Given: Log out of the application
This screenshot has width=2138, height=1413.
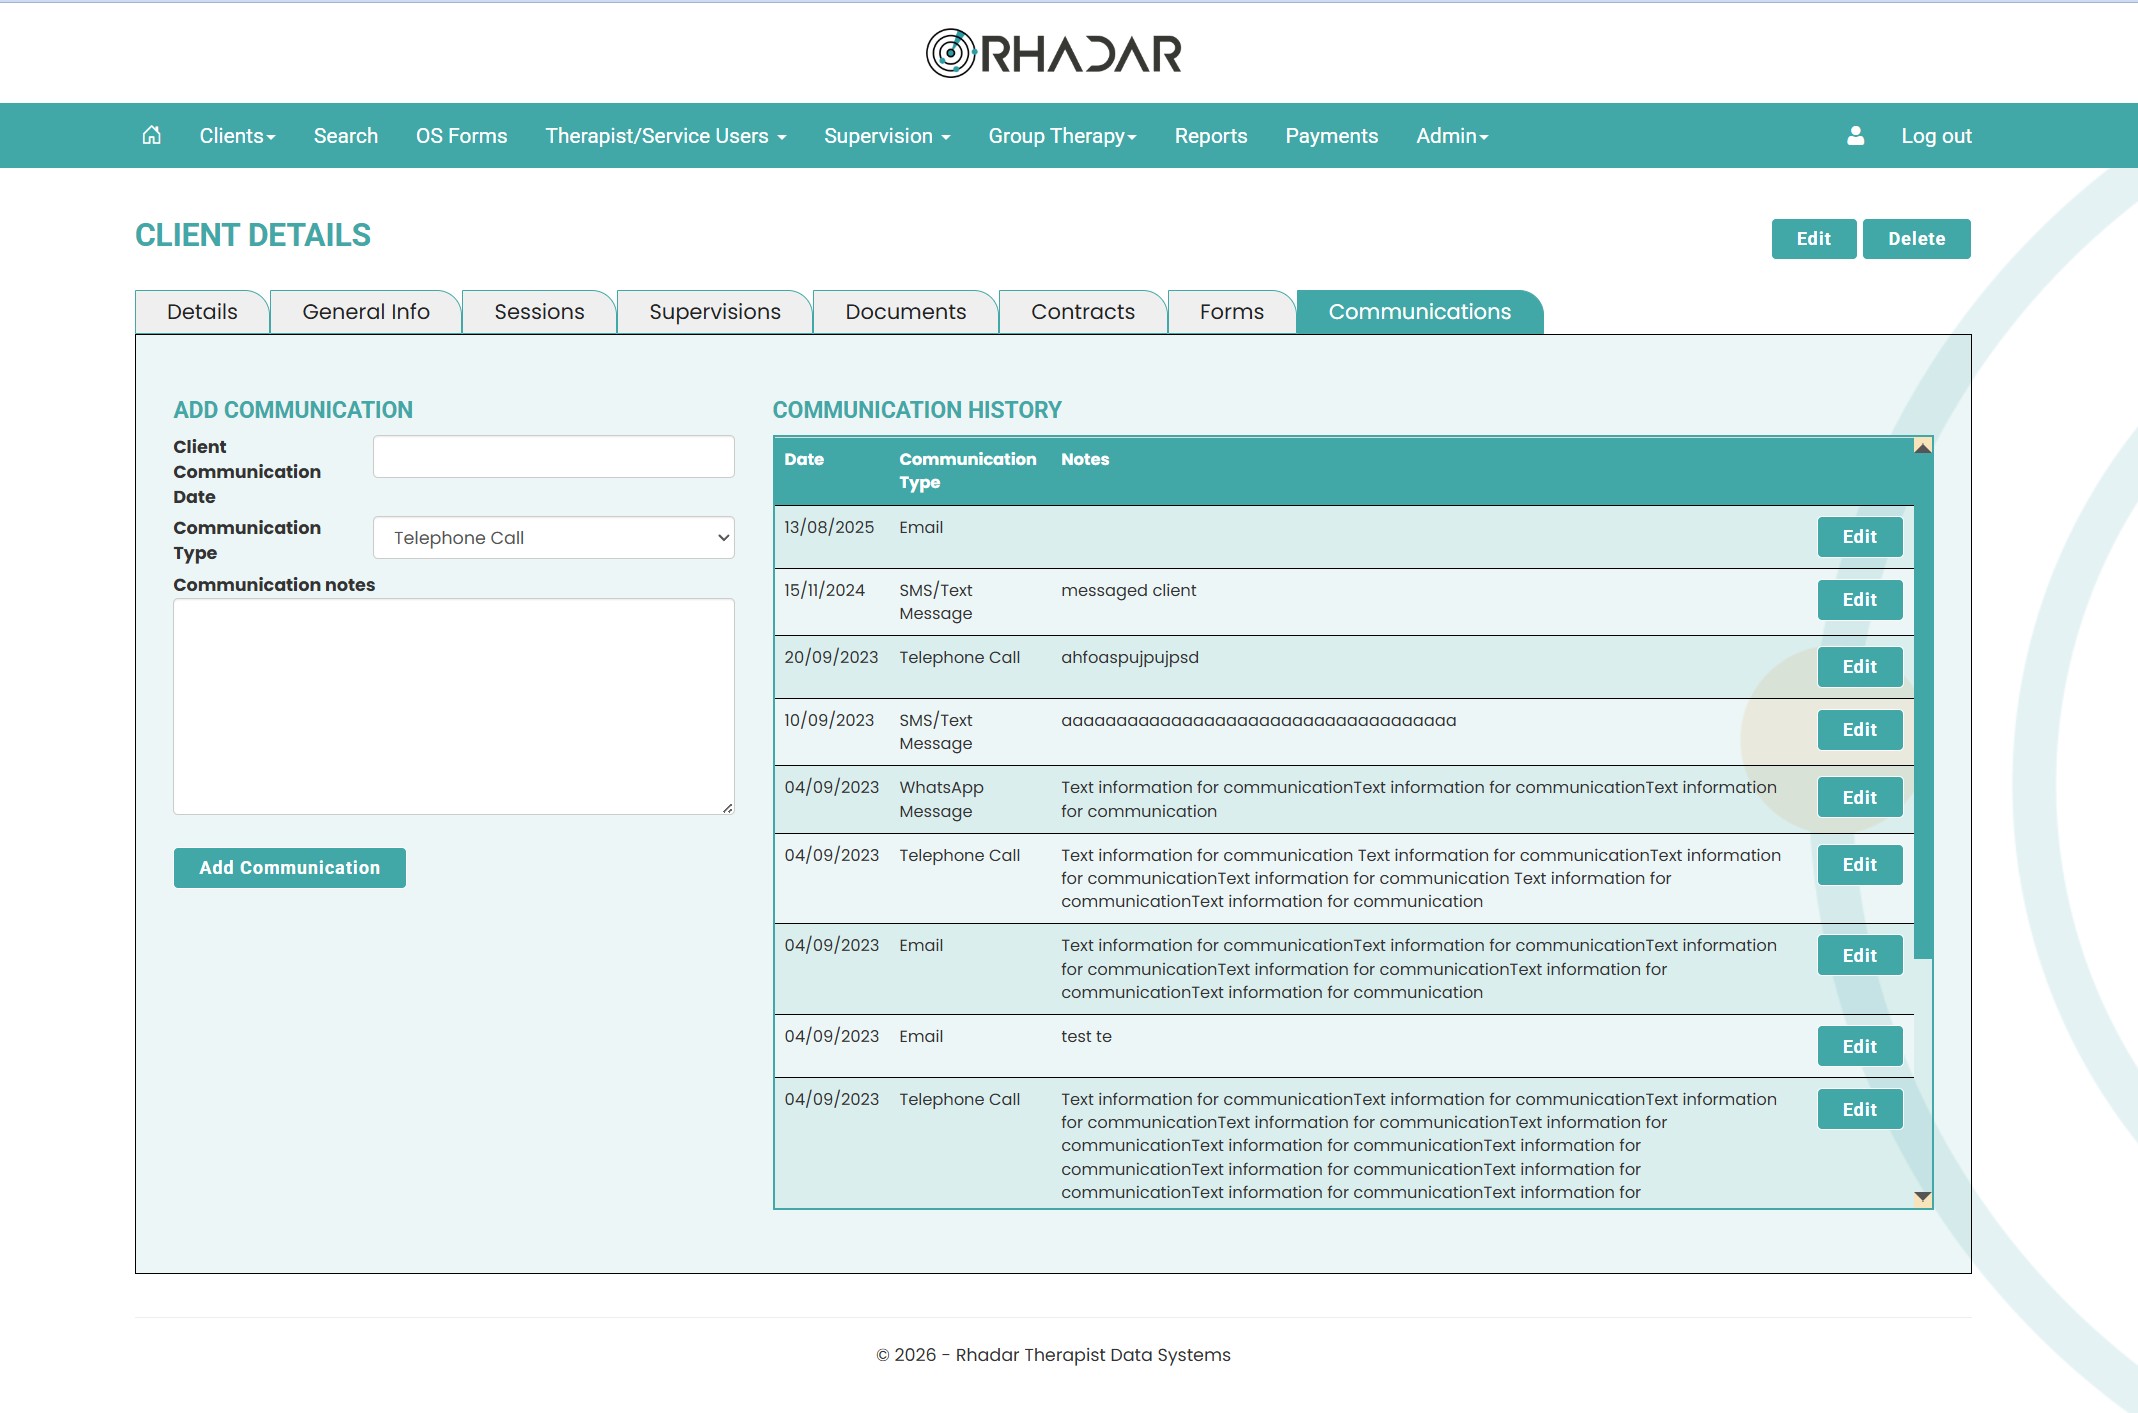Looking at the screenshot, I should 1936,136.
